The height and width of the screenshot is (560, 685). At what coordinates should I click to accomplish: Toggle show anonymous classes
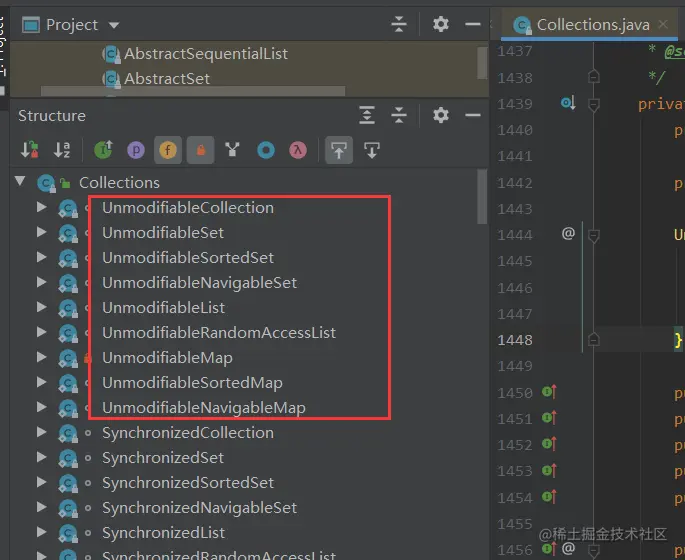(x=266, y=150)
